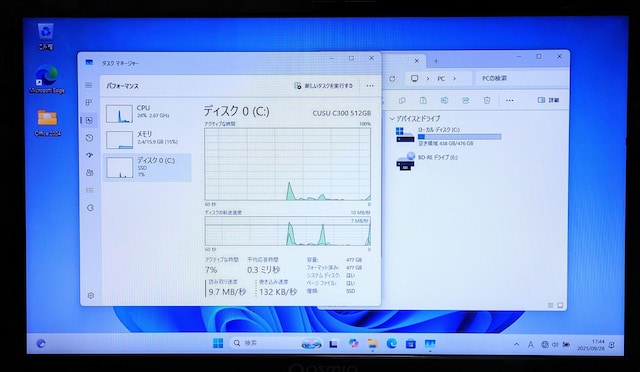Select ディスク 0 (C:) SSD performance entry
Screen dimensions: 640x372
click(146, 167)
